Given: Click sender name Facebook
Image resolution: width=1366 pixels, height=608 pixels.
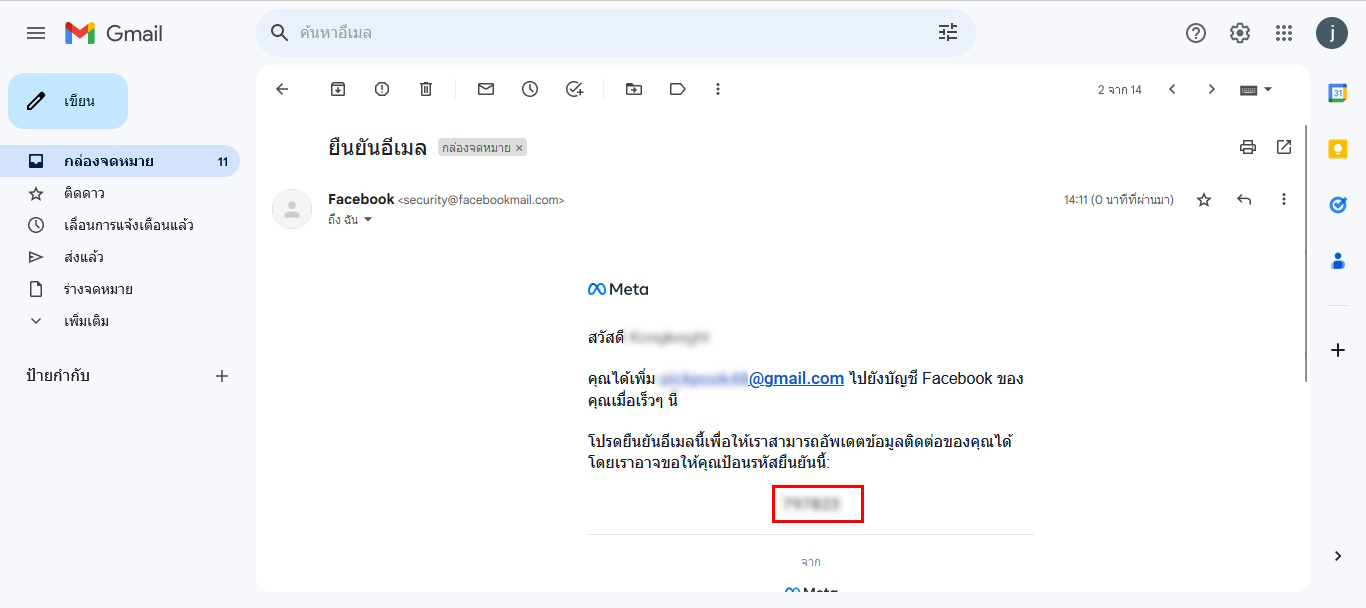Looking at the screenshot, I should point(361,199).
